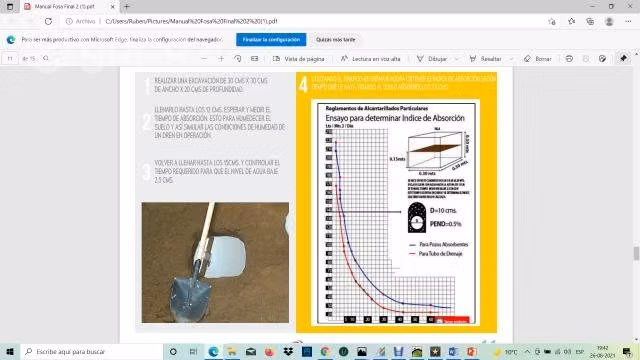The image size is (640, 360).
Task: Close the Manual Fosa Final PDF tab
Action: point(113,7)
